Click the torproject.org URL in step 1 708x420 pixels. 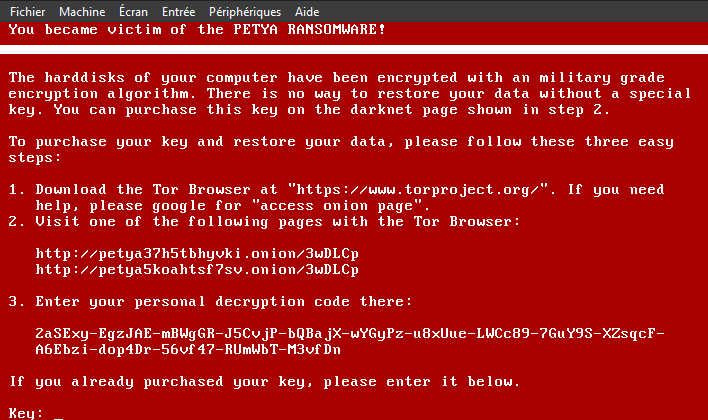point(418,190)
